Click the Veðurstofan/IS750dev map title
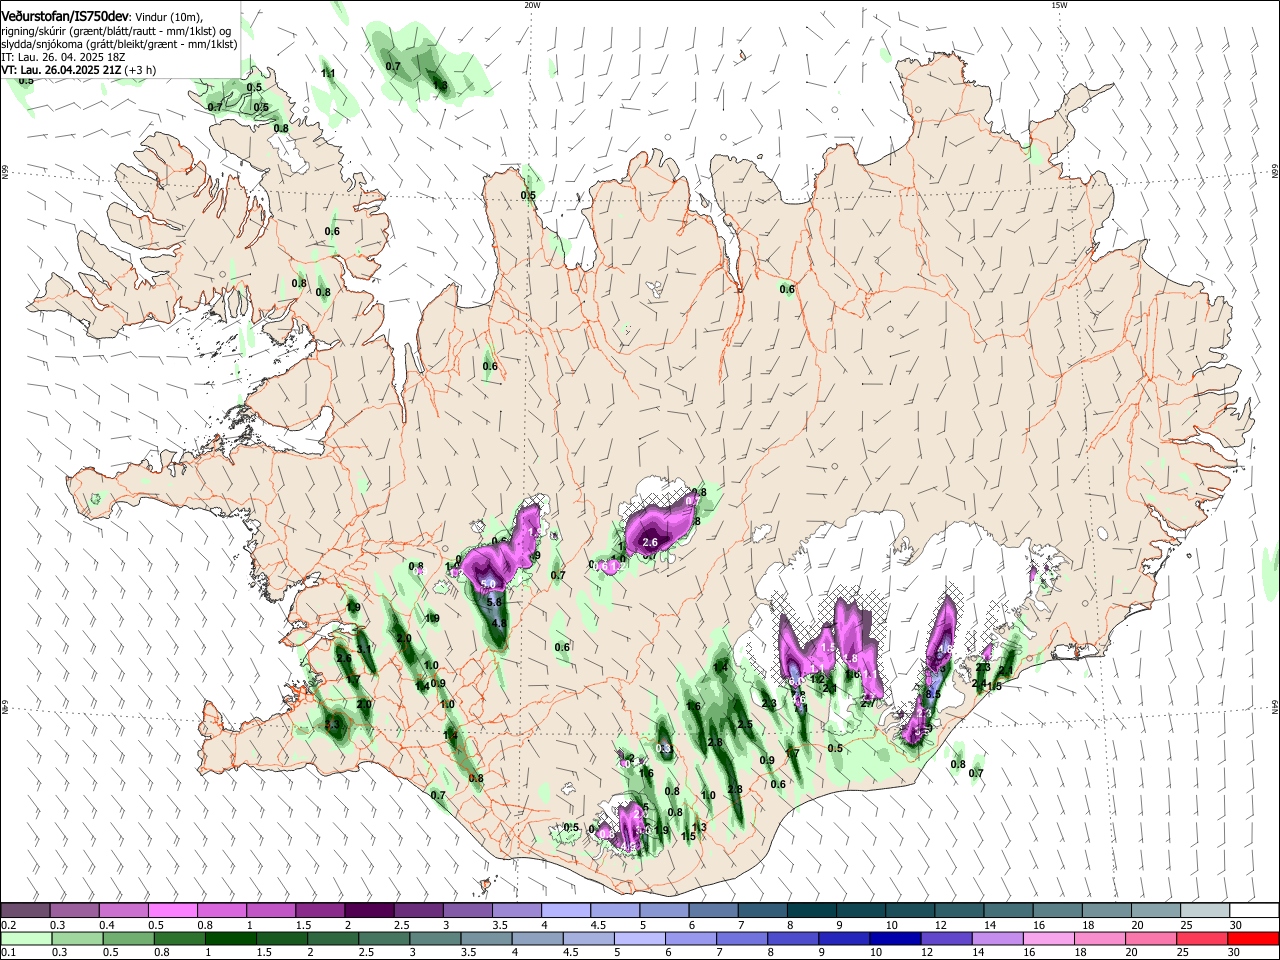Viewport: 1280px width, 960px height. coord(65,16)
